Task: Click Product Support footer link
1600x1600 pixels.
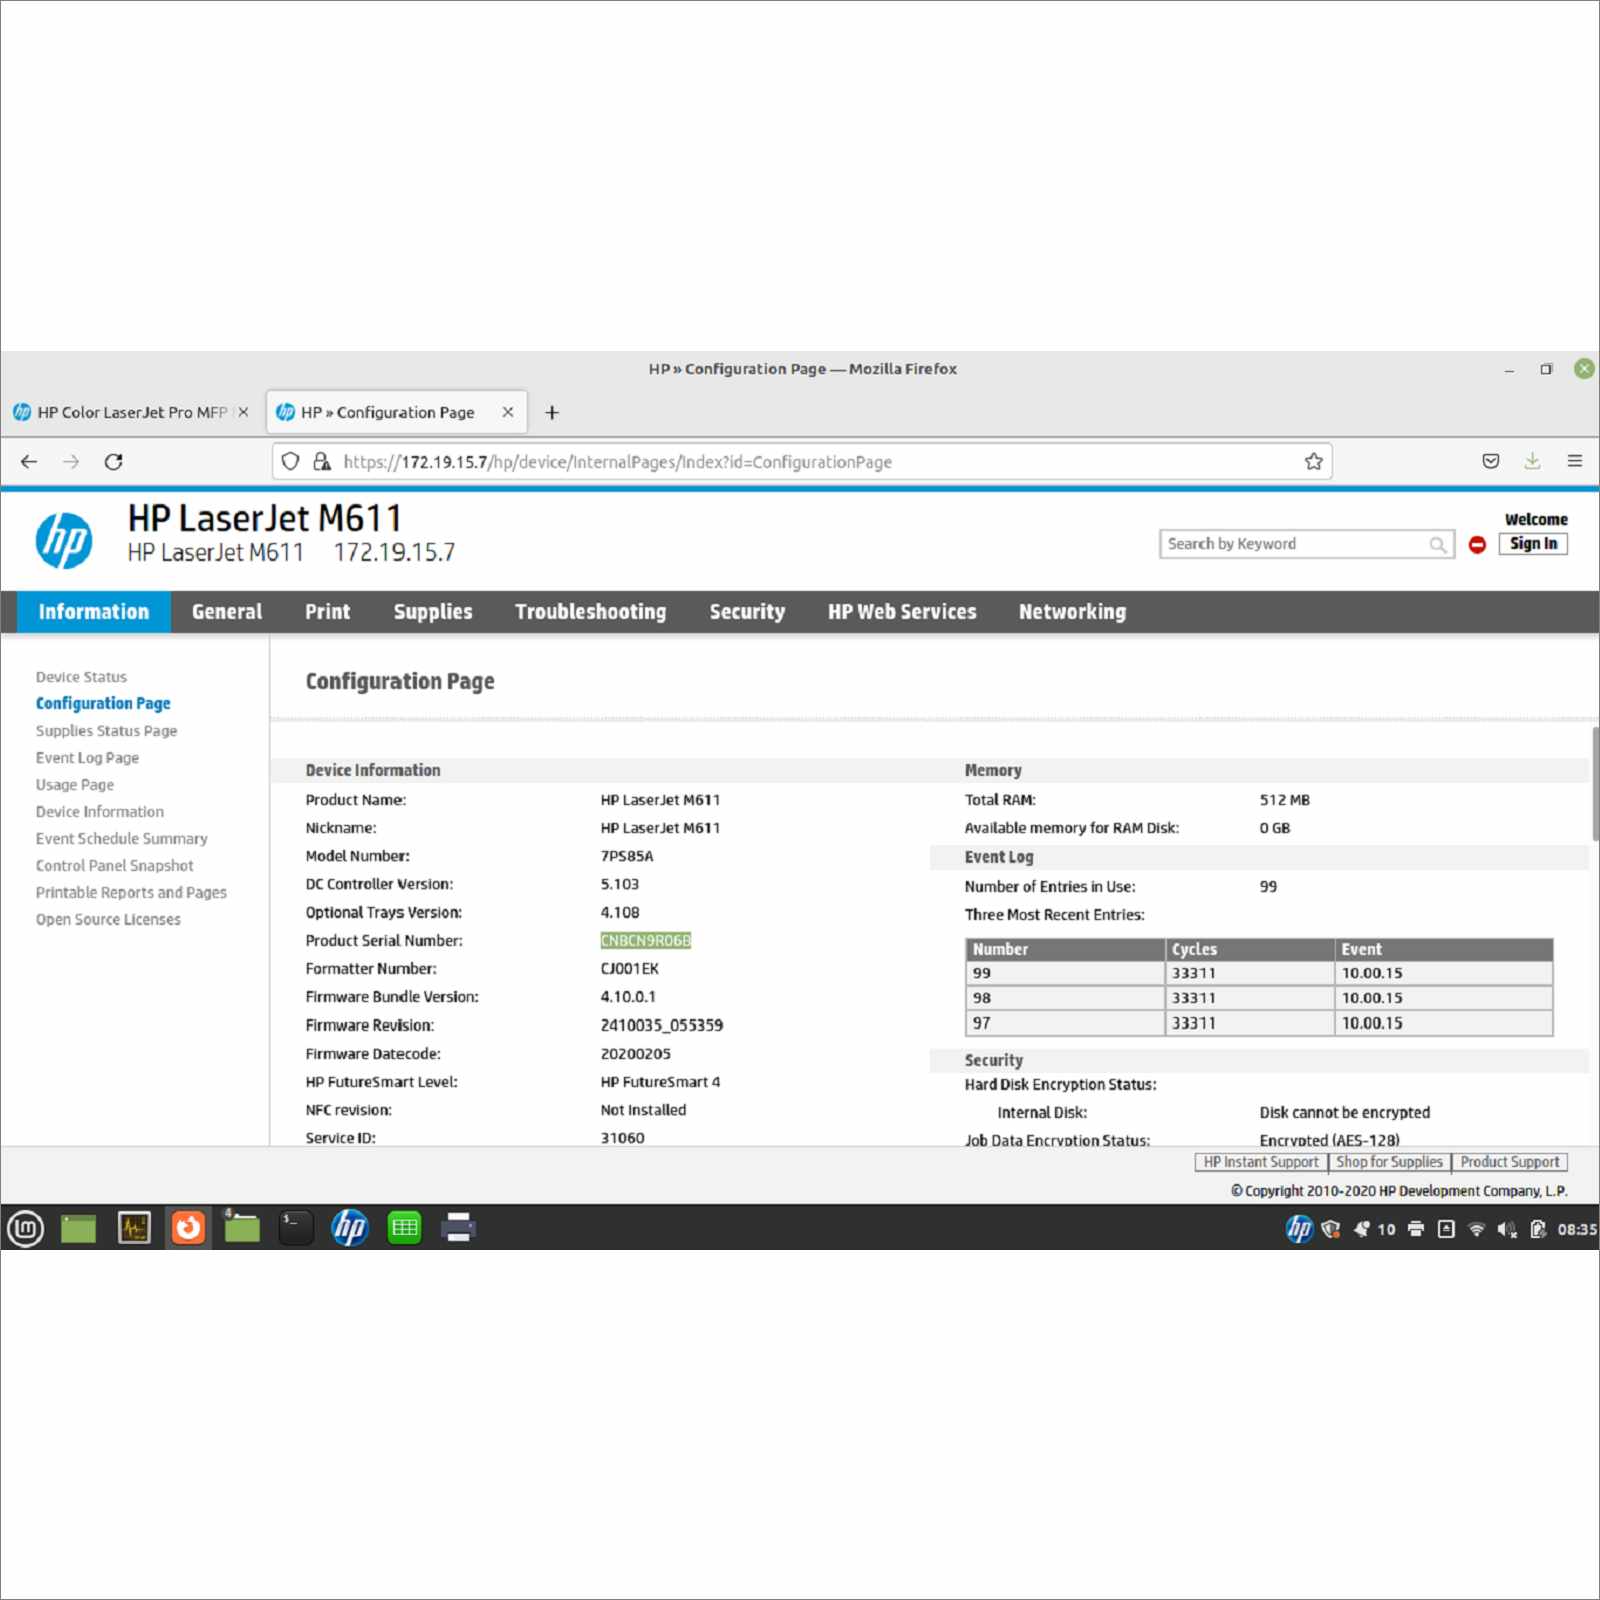Action: tap(1509, 1162)
